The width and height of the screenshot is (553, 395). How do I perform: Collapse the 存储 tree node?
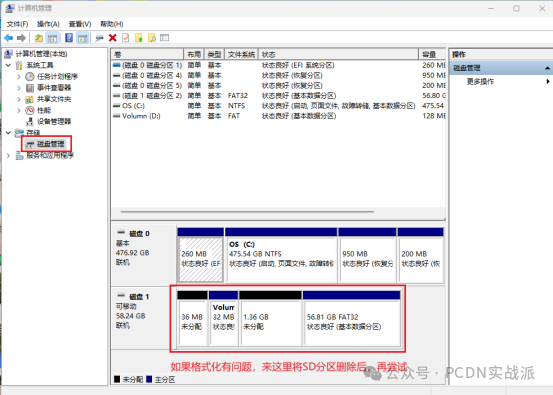8,133
